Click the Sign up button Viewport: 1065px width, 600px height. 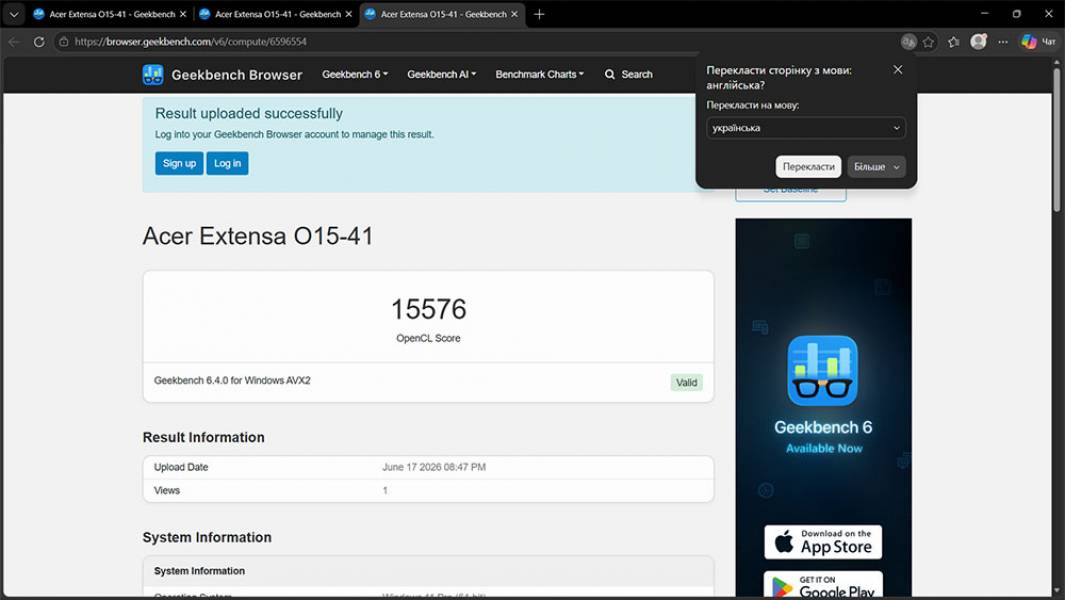tap(179, 163)
